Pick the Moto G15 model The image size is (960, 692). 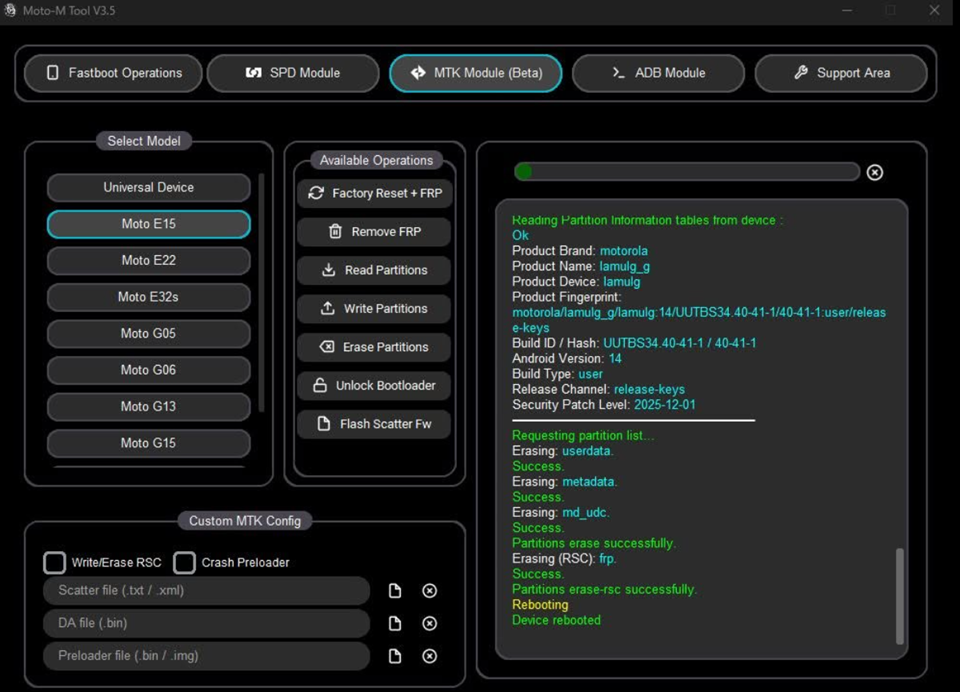[149, 443]
